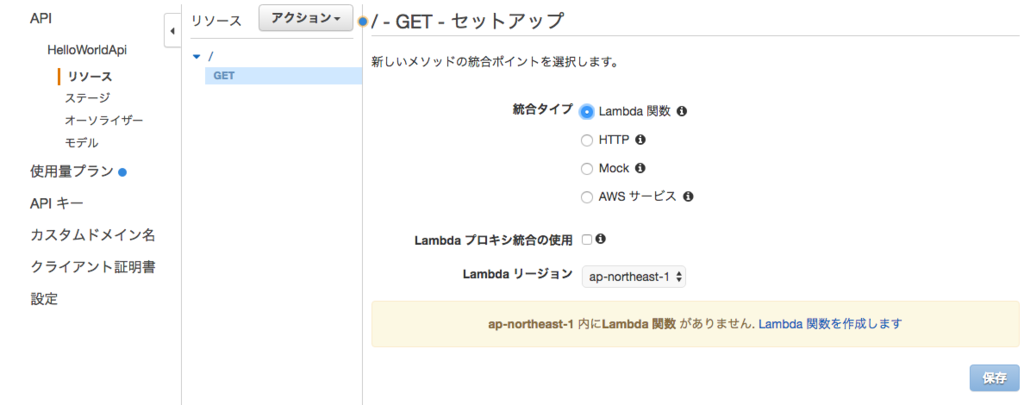Select the Lambda 関数 radio button

(x=587, y=112)
